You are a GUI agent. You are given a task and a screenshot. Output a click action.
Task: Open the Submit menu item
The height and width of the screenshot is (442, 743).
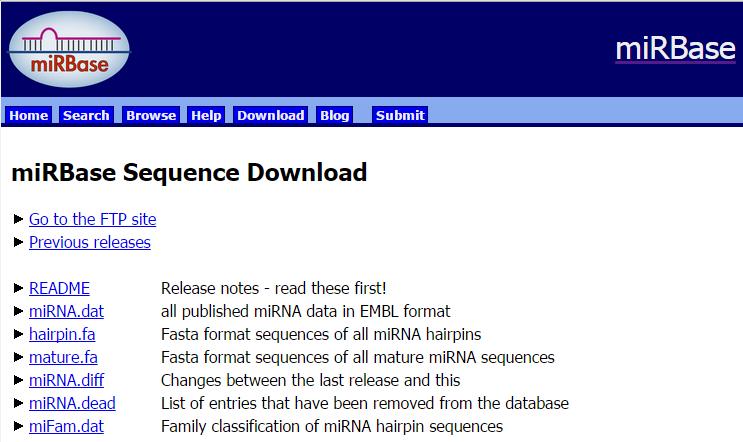(400, 115)
